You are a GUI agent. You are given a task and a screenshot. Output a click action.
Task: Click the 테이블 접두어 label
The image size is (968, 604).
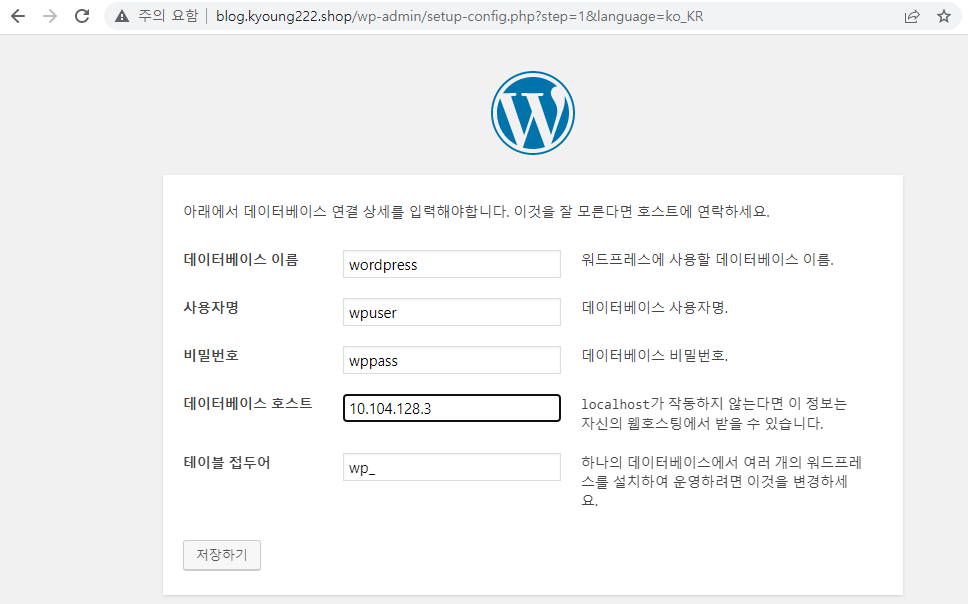click(227, 463)
